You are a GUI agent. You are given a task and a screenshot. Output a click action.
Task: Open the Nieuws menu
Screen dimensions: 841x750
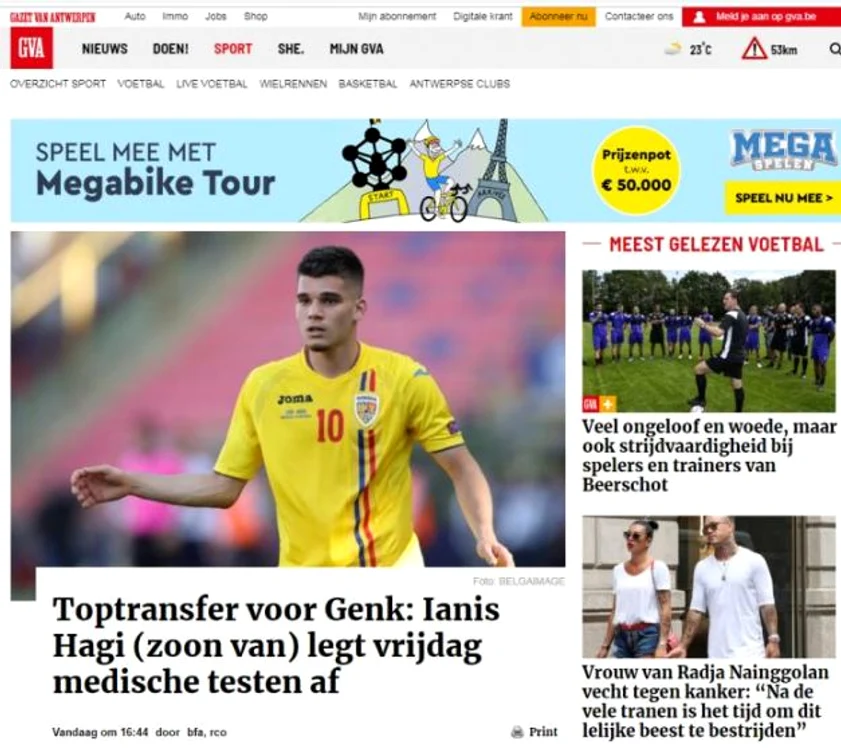(105, 49)
